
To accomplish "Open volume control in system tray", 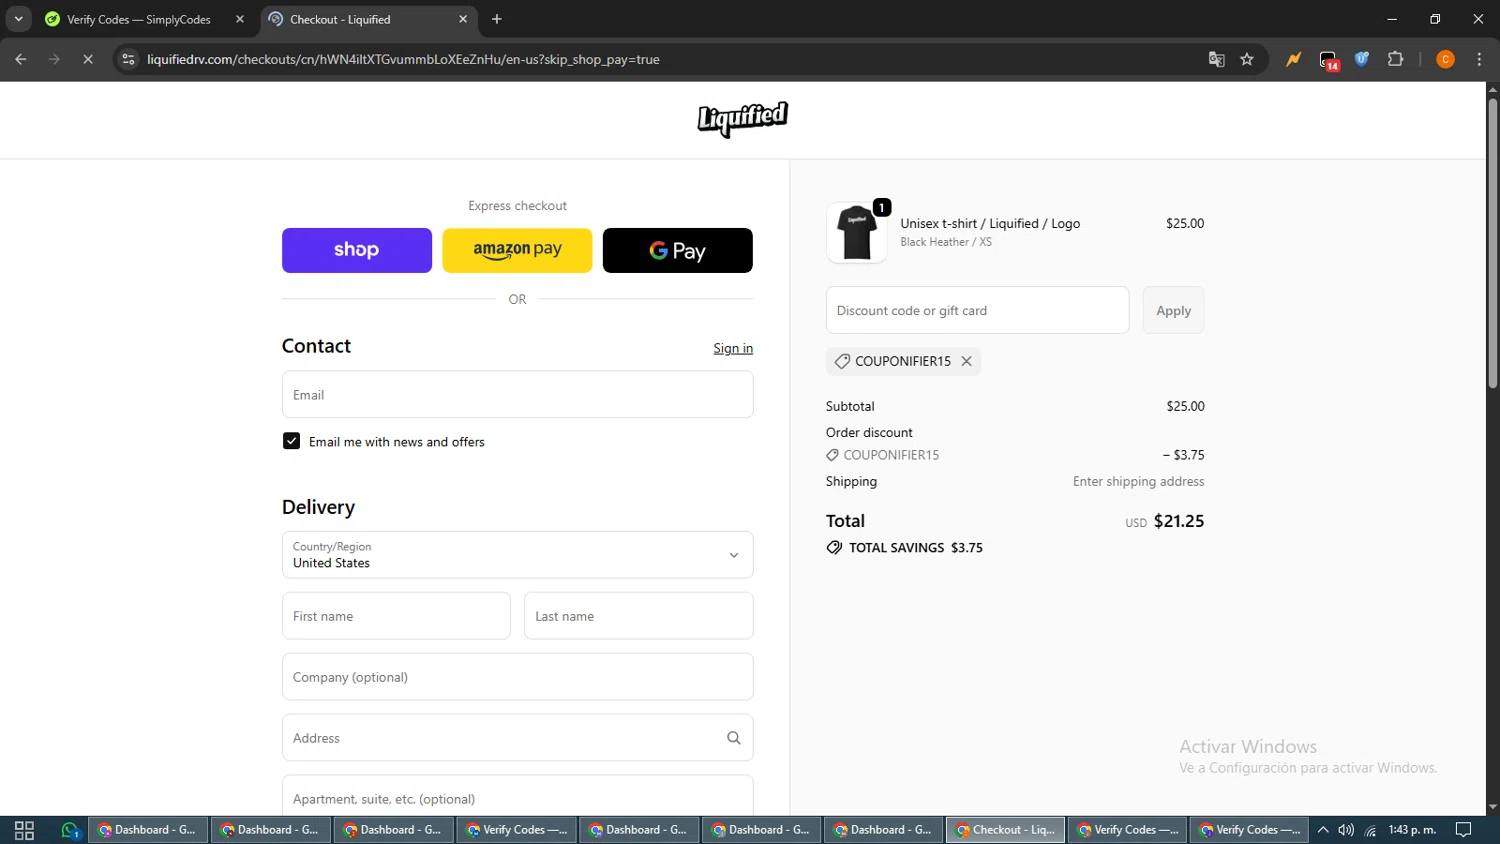I will [1347, 830].
